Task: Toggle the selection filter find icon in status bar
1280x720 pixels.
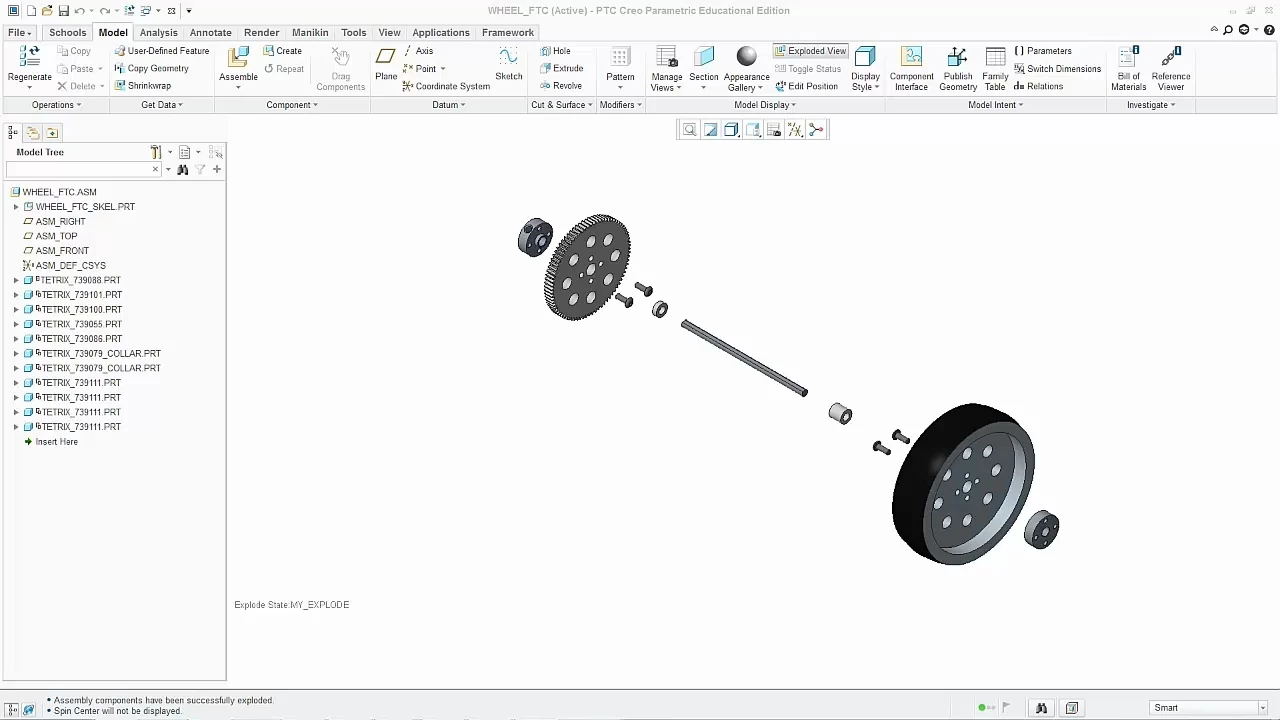Action: coord(1041,708)
